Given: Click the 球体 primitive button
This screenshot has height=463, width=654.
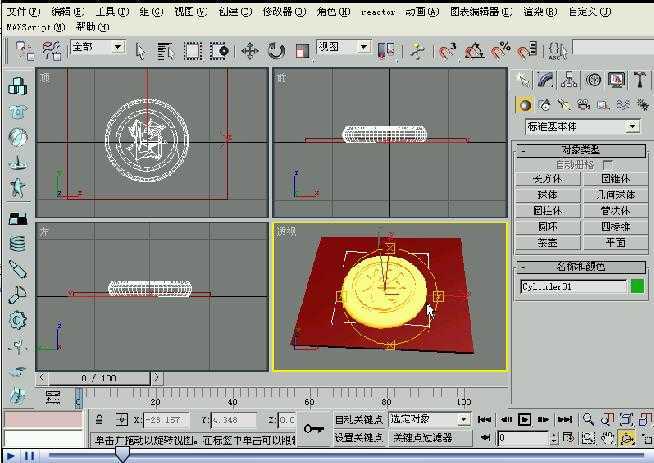Looking at the screenshot, I should [x=548, y=195].
